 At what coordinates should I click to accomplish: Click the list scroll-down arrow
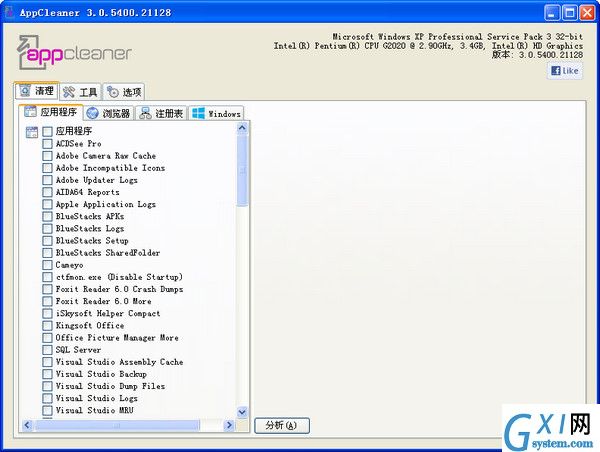242,412
